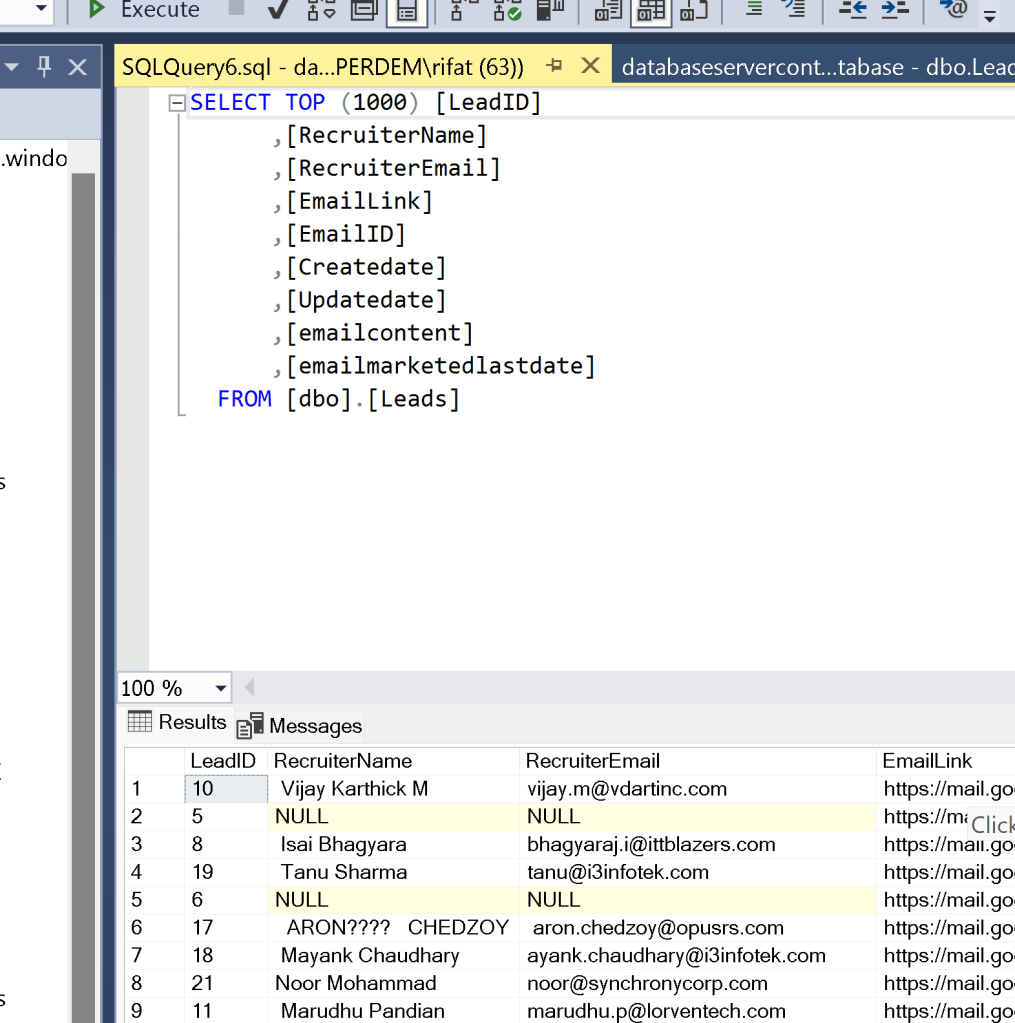The width and height of the screenshot is (1015, 1023).
Task: Click the Cancel Executing Query stop icon
Action: [x=236, y=8]
